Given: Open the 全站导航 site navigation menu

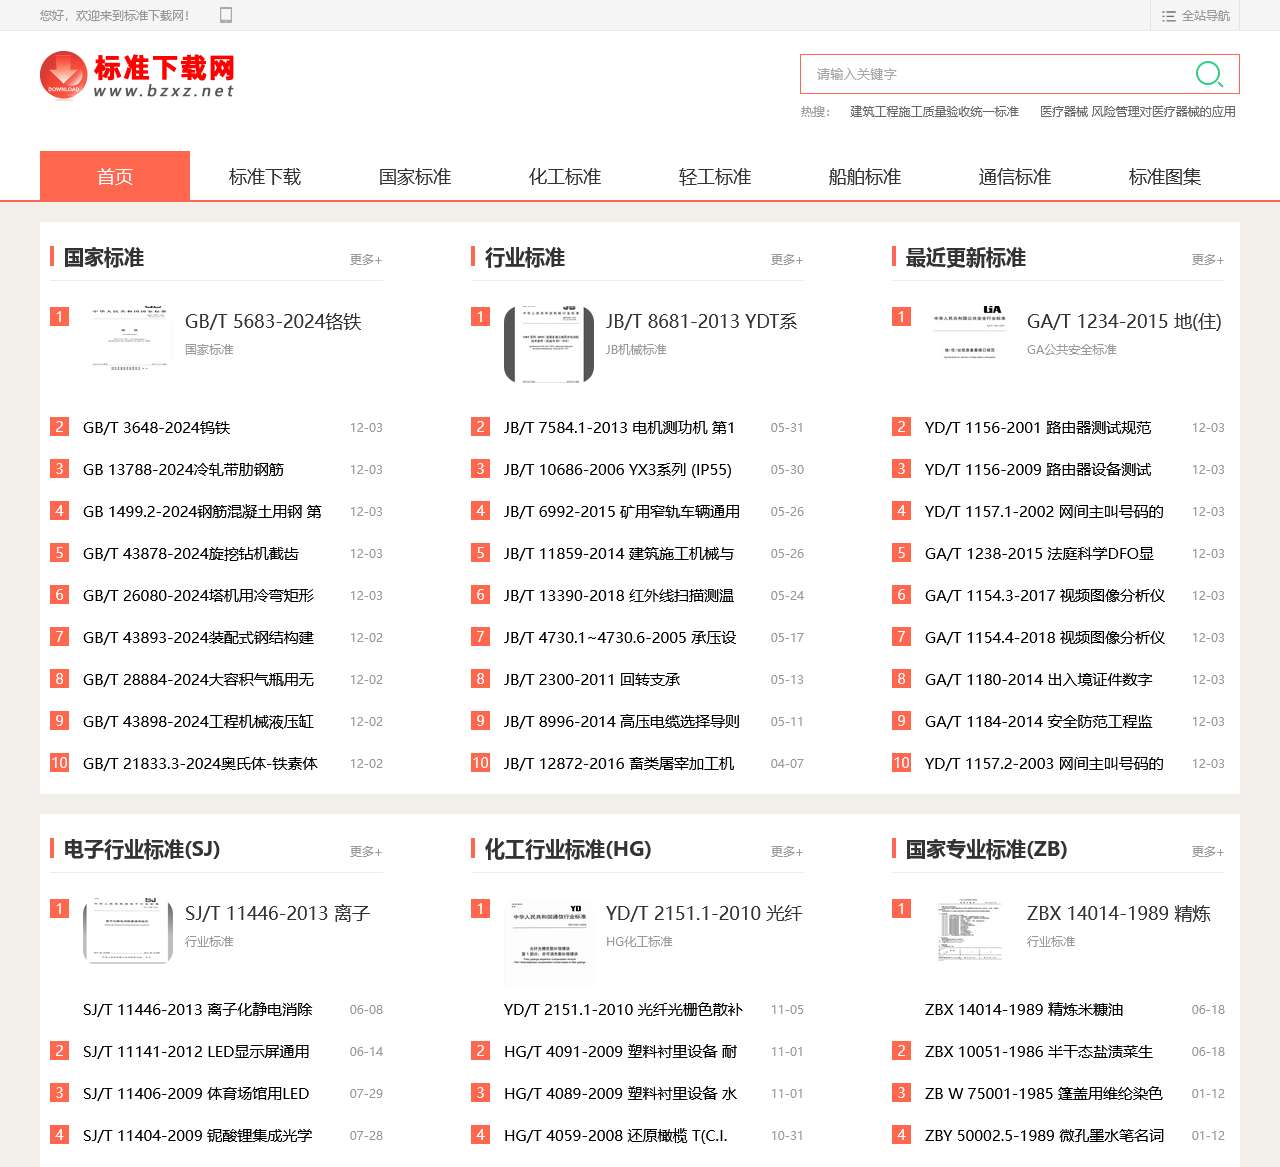Looking at the screenshot, I should 1196,16.
